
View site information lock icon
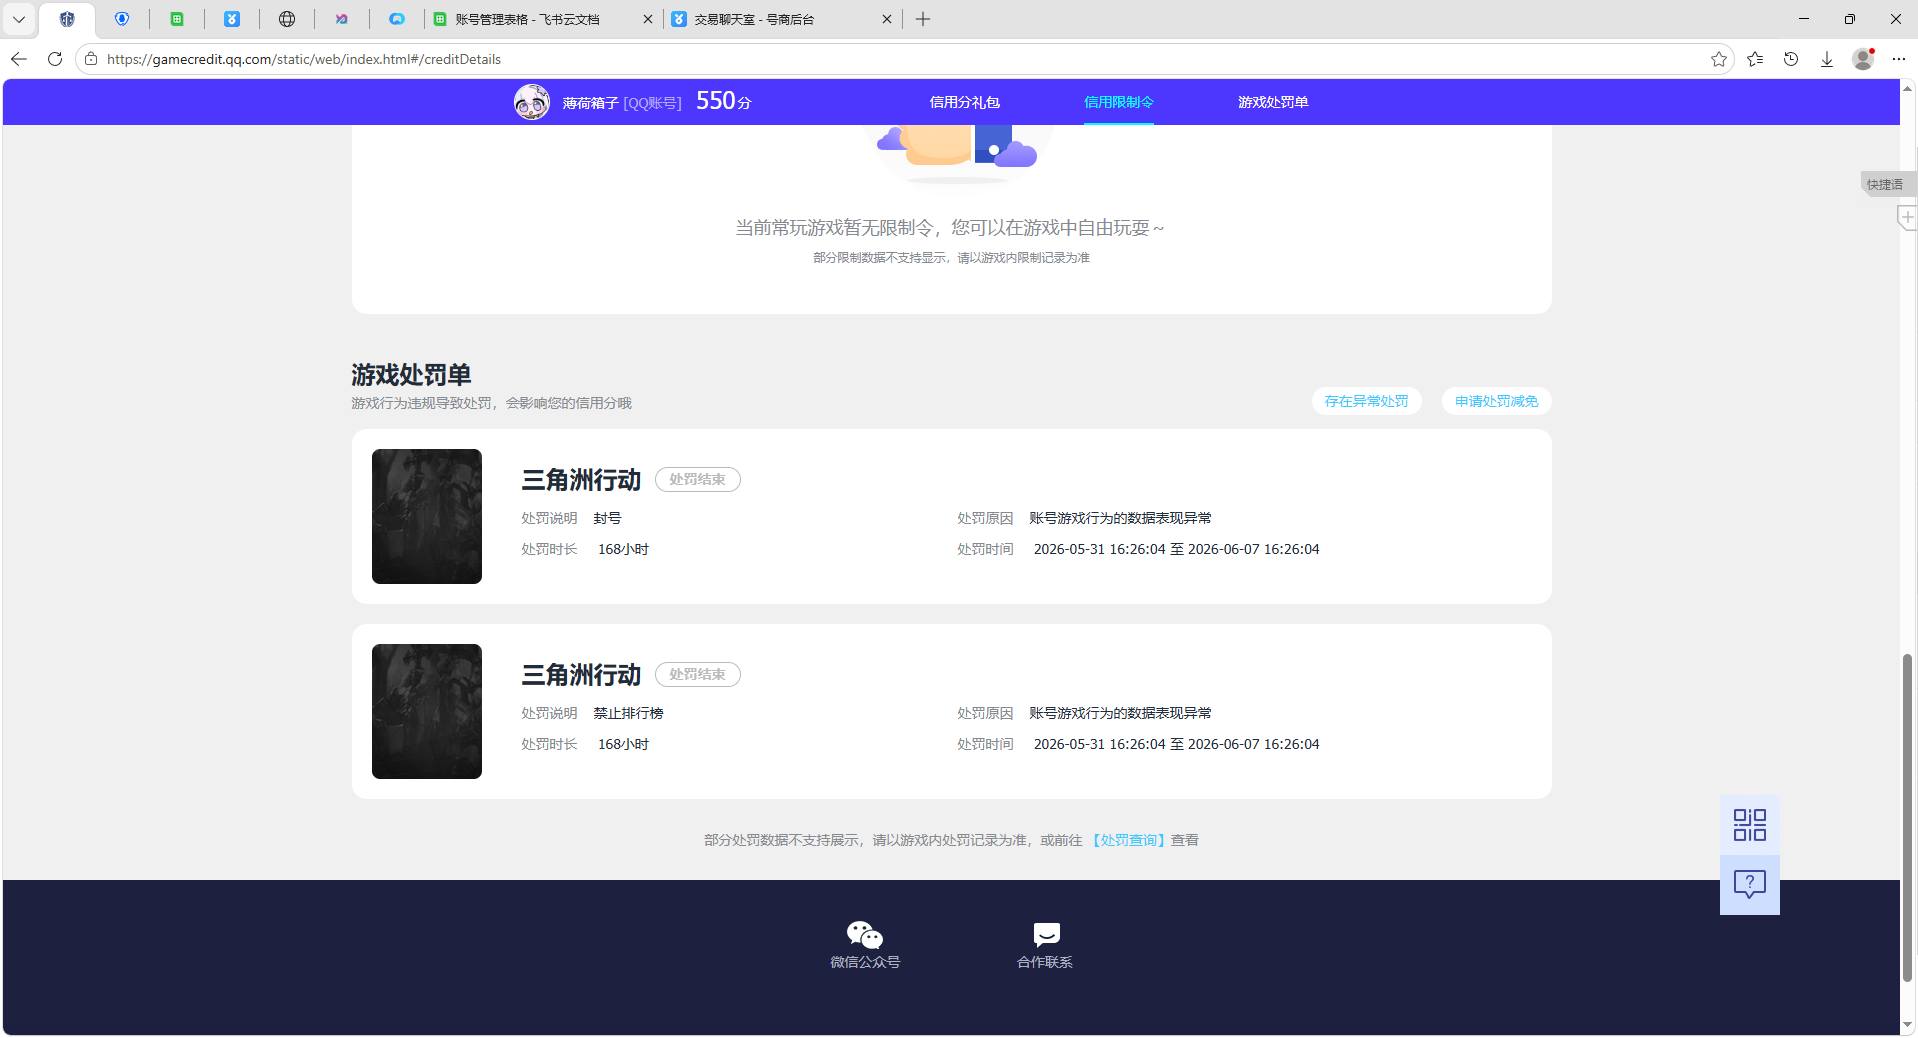pyautogui.click(x=91, y=59)
